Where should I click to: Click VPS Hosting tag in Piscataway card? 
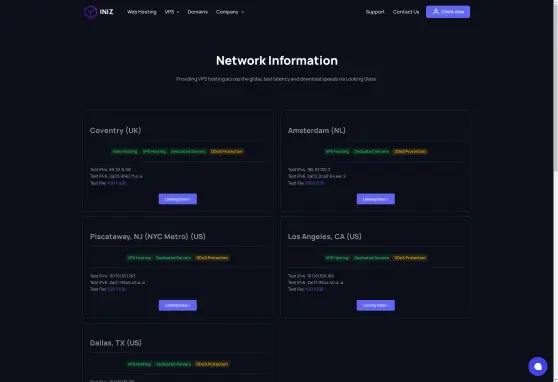(139, 258)
